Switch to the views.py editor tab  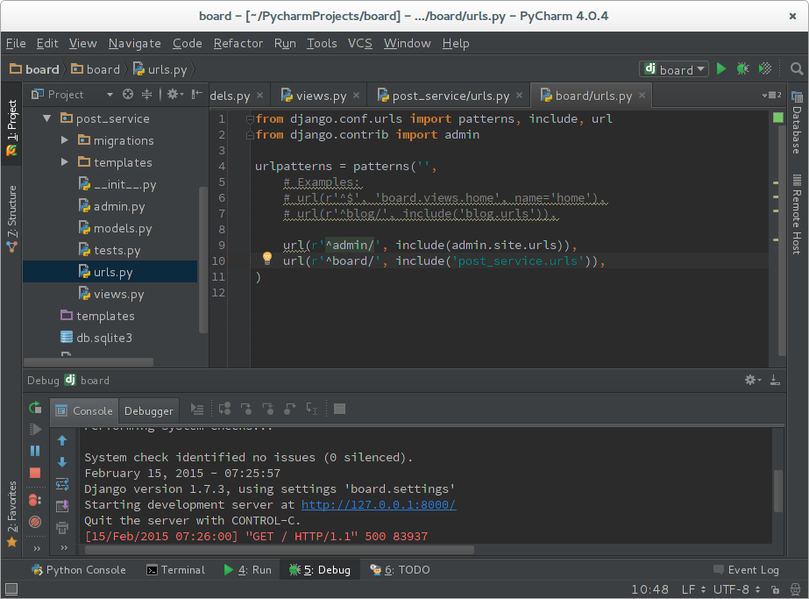pos(320,95)
